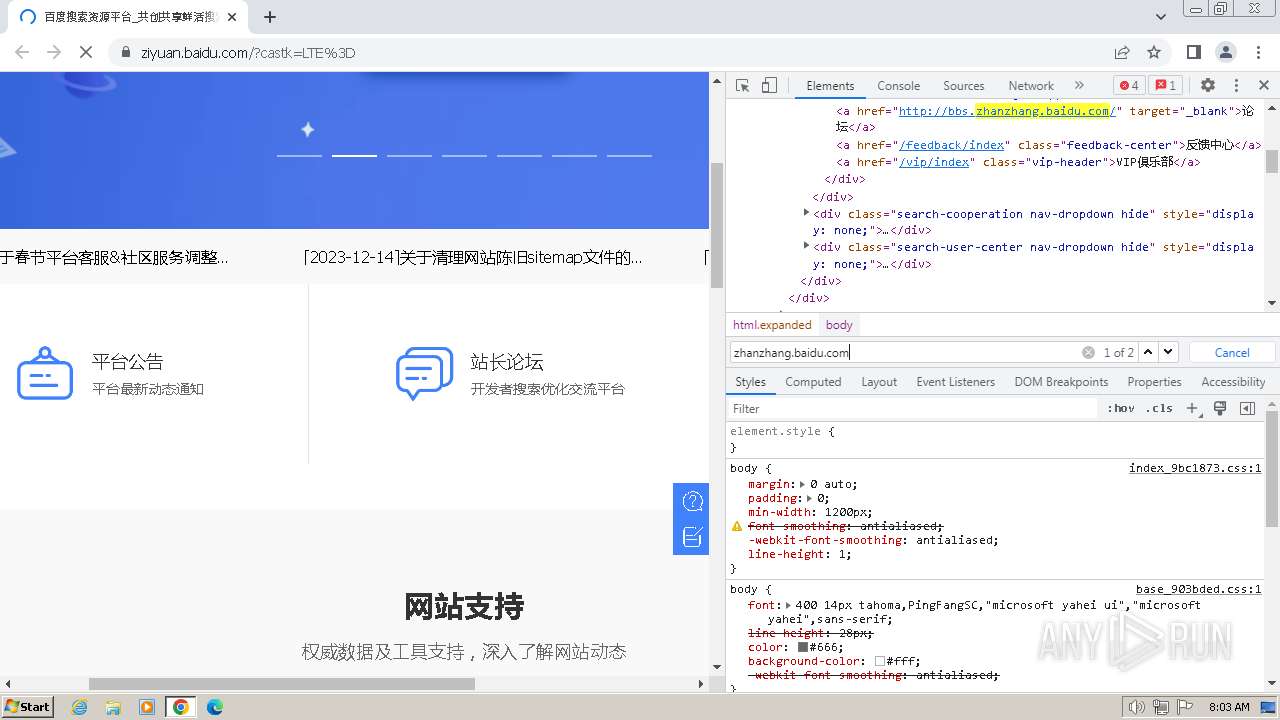The image size is (1280, 720).
Task: Open index_9bc1873.css:1 source link
Action: (1195, 468)
